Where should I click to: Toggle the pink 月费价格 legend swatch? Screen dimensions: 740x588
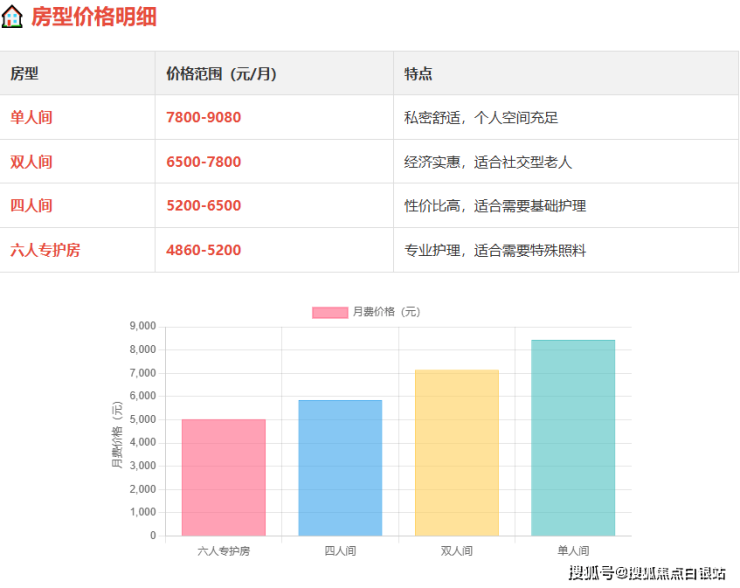(x=329, y=312)
